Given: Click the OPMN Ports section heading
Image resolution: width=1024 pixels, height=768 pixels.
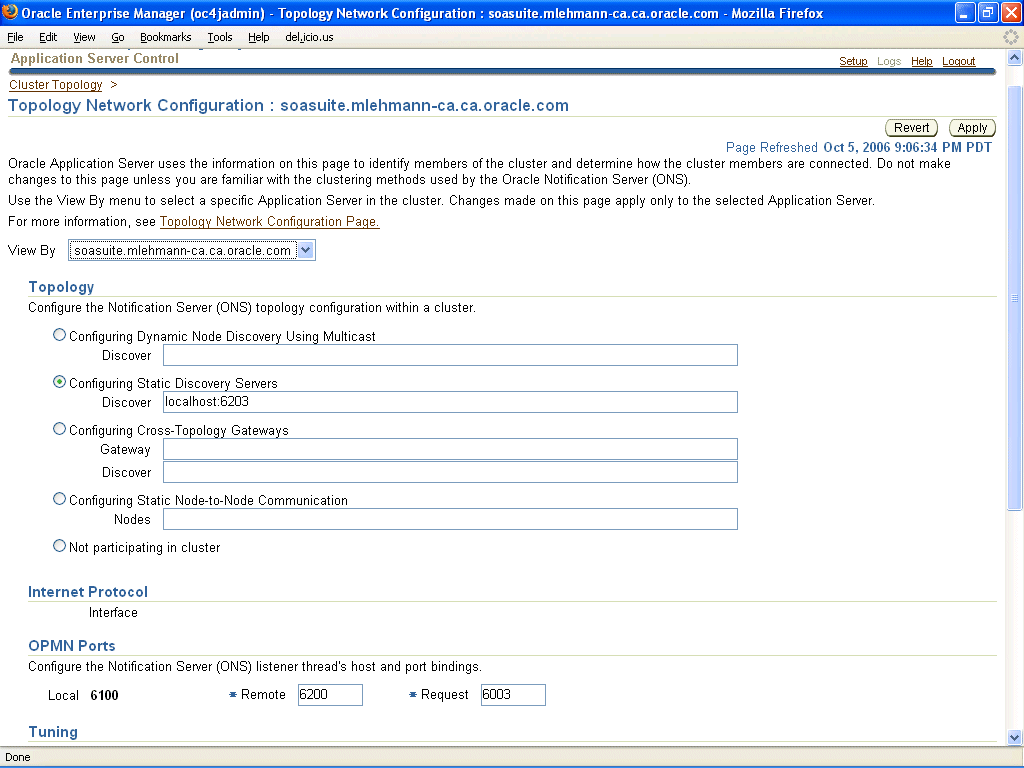Looking at the screenshot, I should (72, 645).
